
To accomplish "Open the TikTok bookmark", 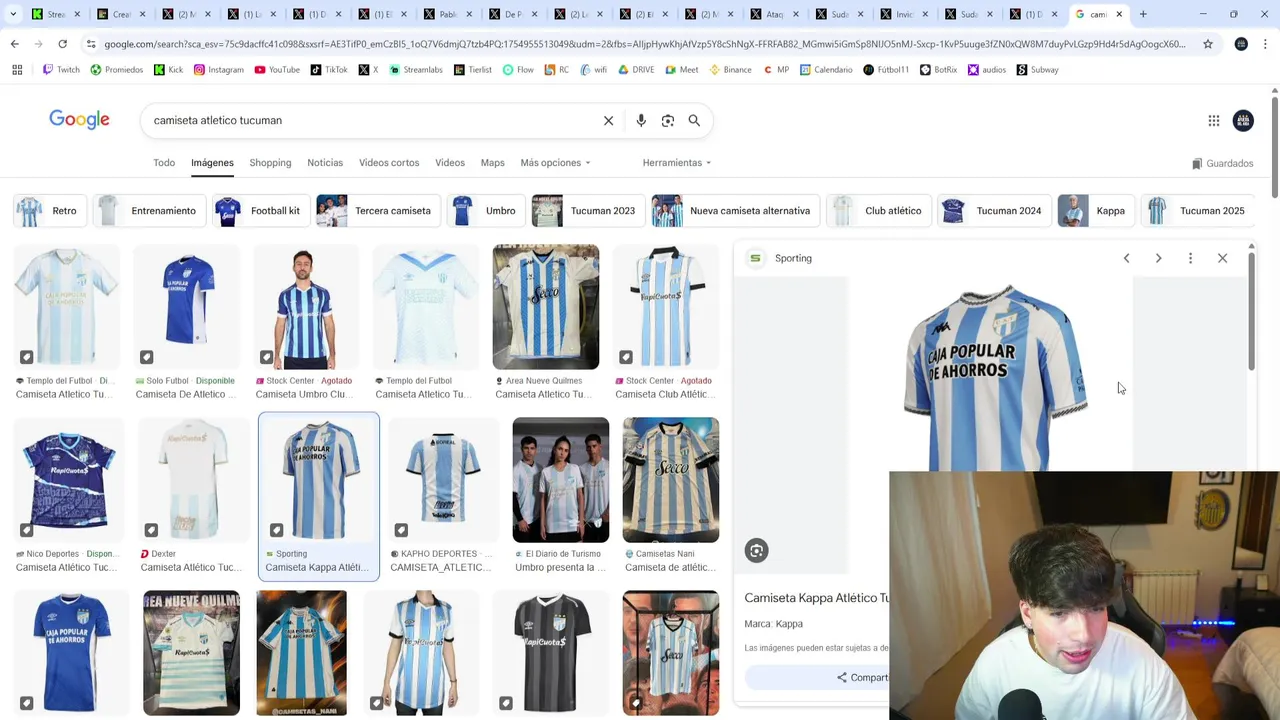I will [x=329, y=70].
